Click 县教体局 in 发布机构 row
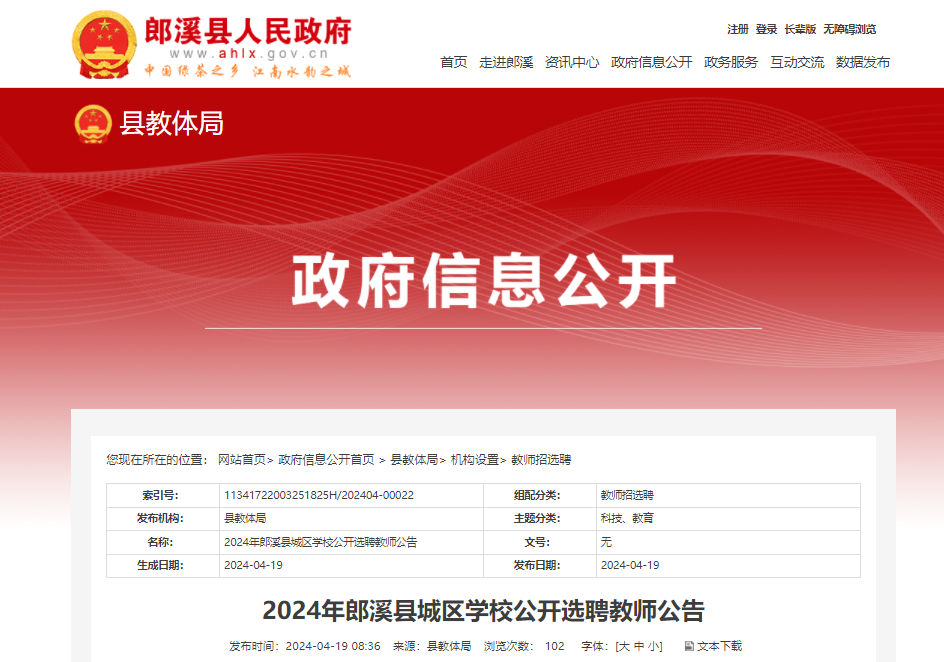 tap(245, 518)
